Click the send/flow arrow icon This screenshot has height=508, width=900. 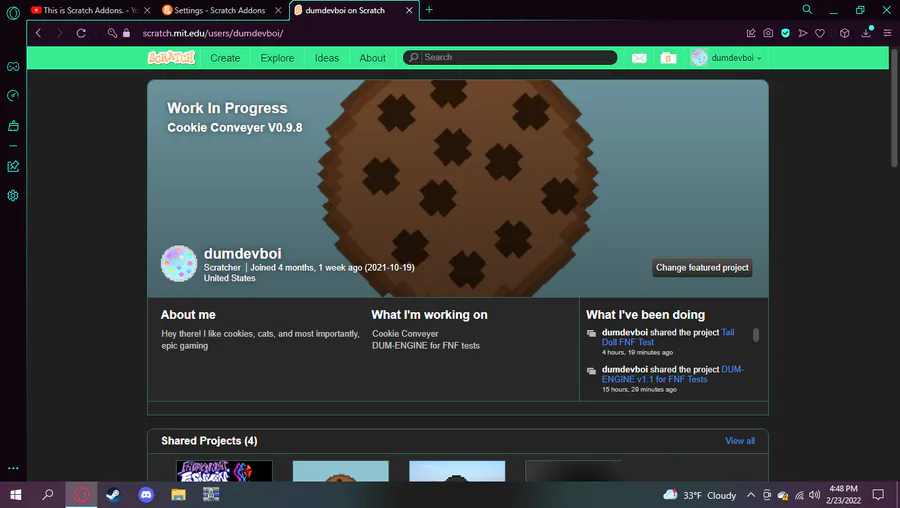(803, 33)
